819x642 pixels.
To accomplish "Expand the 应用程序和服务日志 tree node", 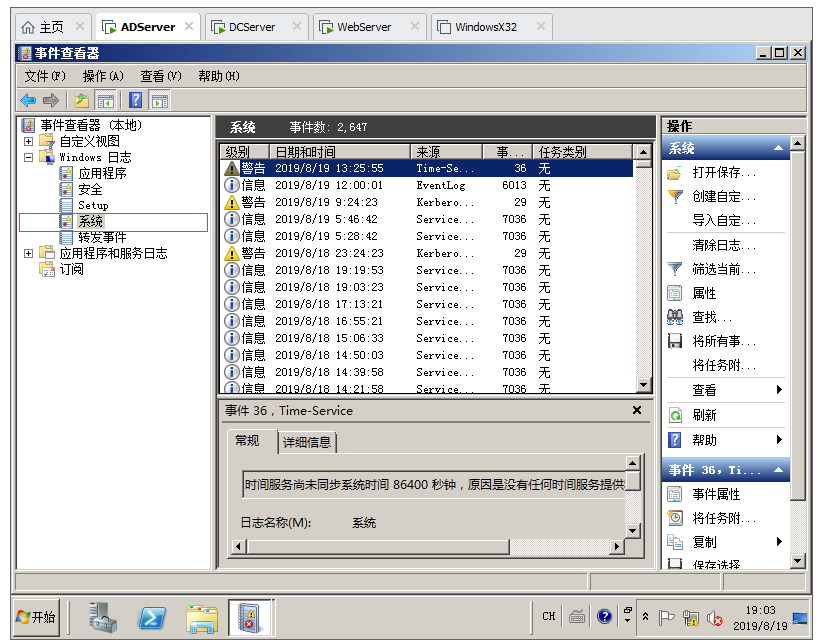I will pos(29,253).
